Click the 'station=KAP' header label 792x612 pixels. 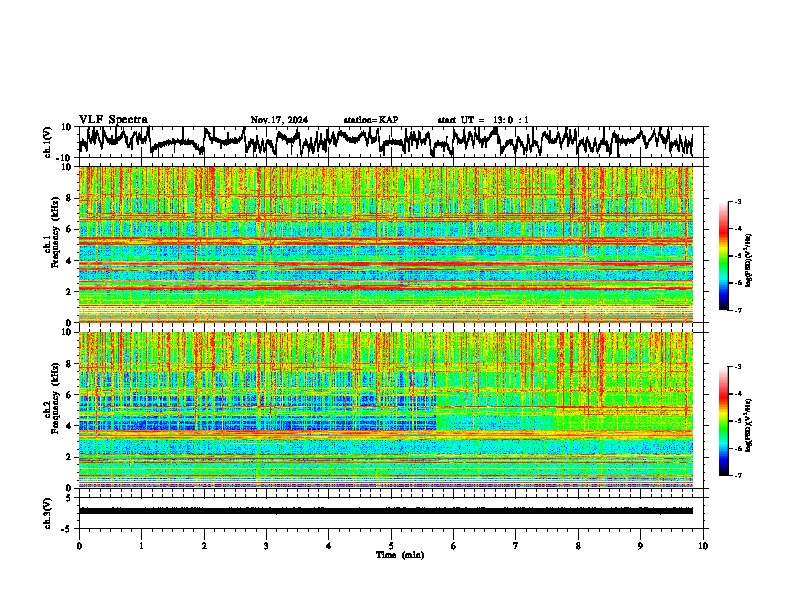[371, 120]
